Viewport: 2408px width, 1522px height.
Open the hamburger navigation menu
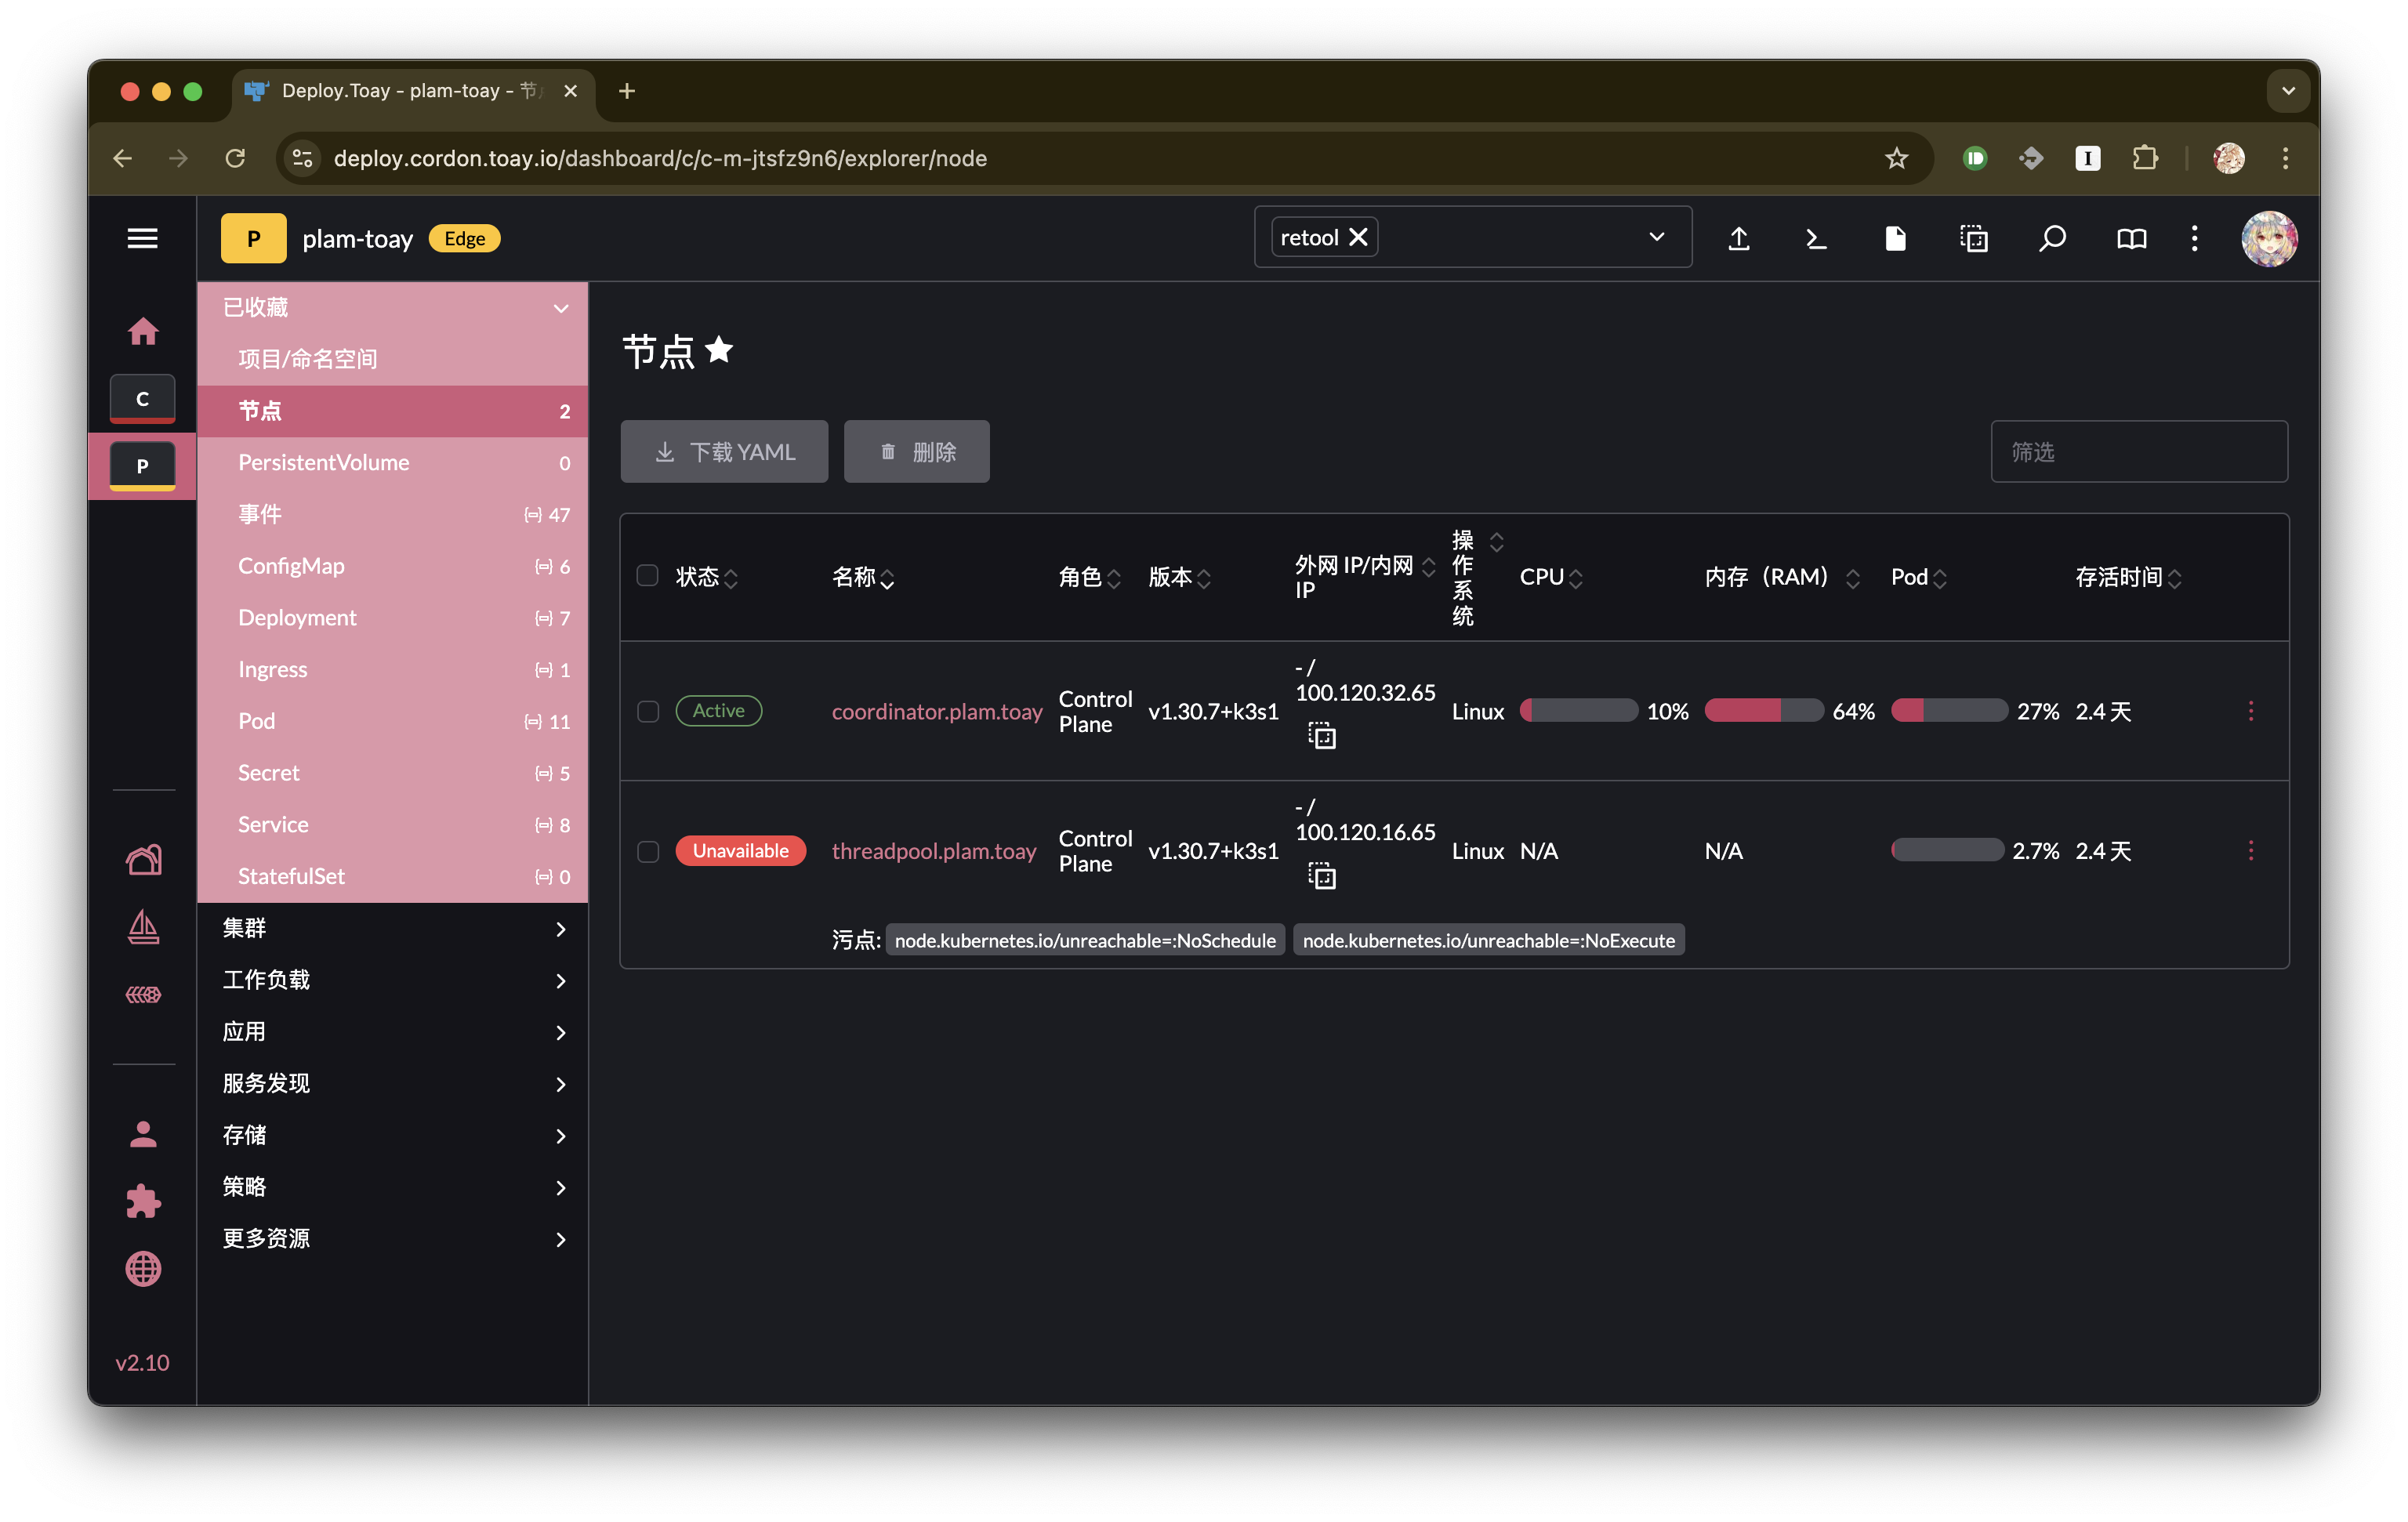tap(143, 238)
